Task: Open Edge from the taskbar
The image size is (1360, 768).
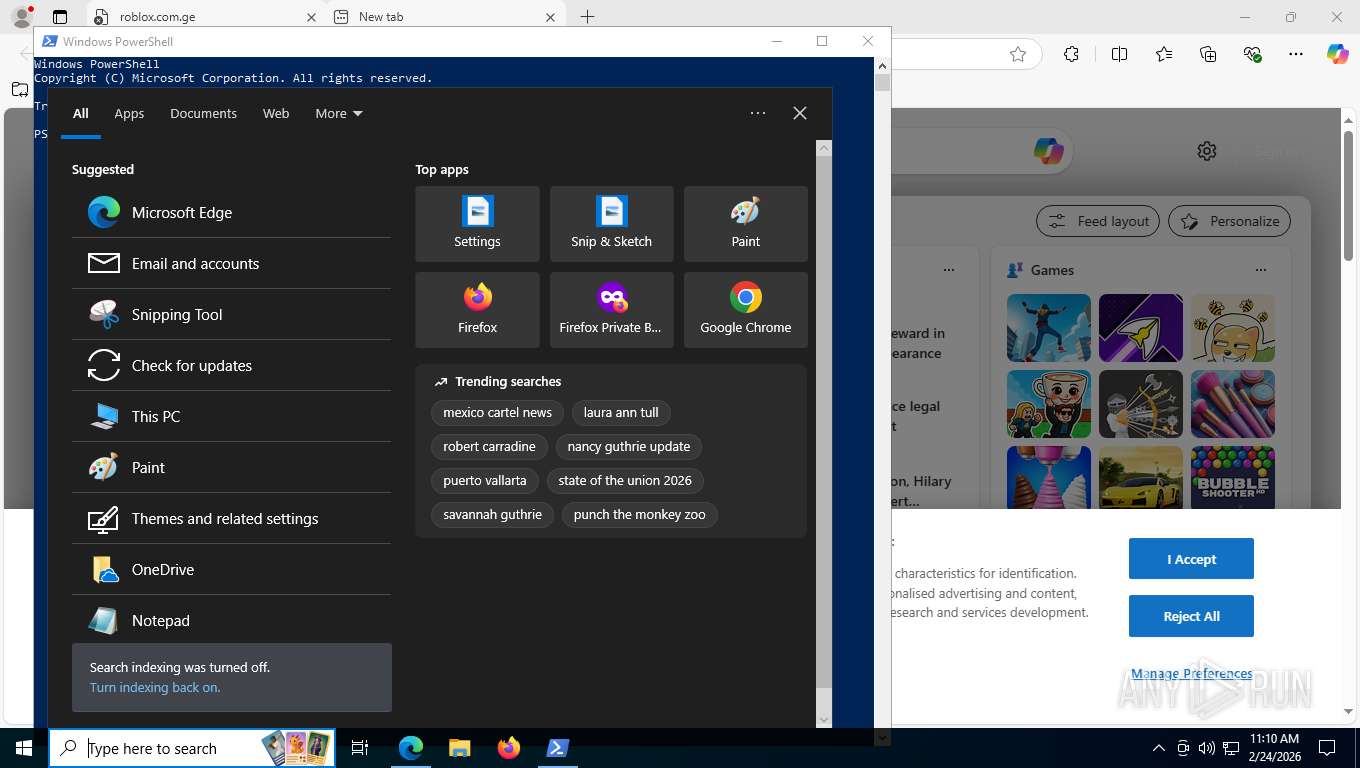Action: [411, 748]
